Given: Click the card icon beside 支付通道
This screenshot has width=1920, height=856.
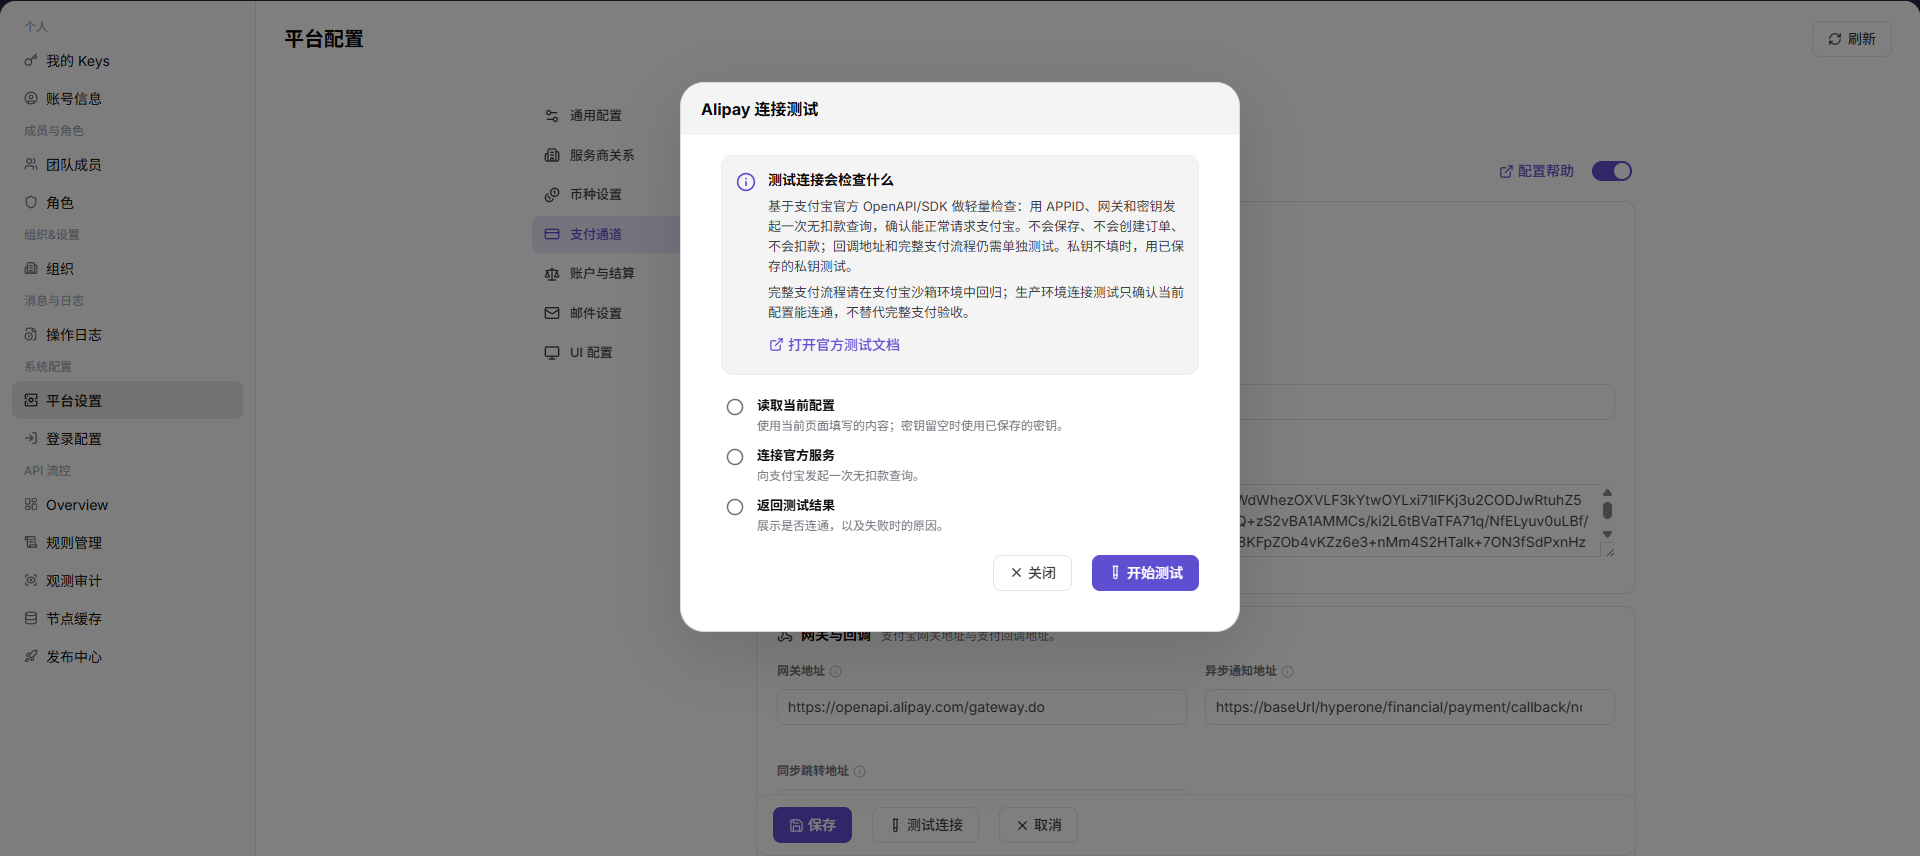Looking at the screenshot, I should tap(552, 234).
